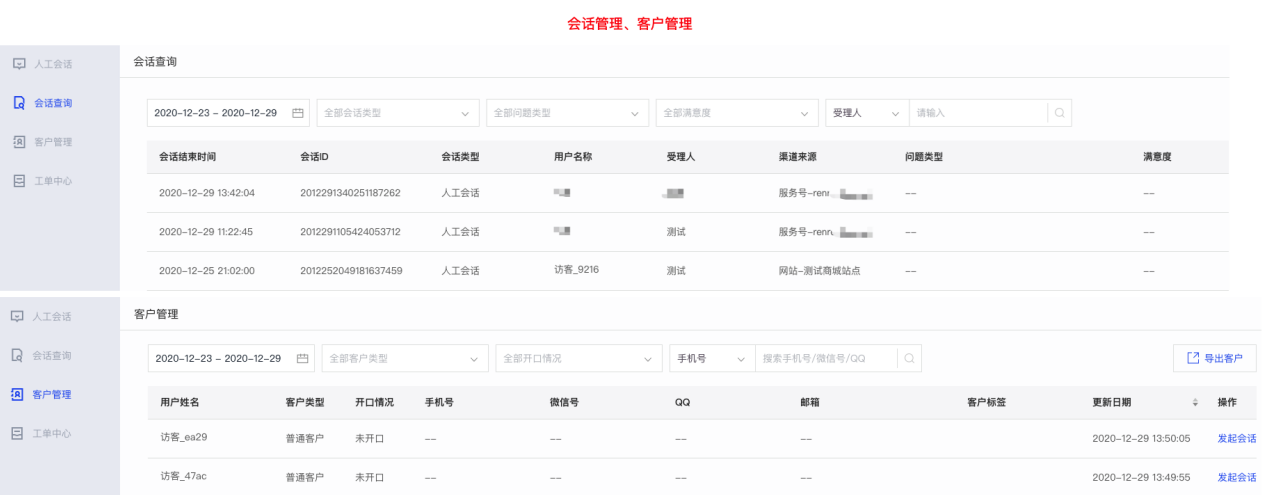Expand the 全部满意度 dropdown
Image resolution: width=1265 pixels, height=495 pixels.
736,113
